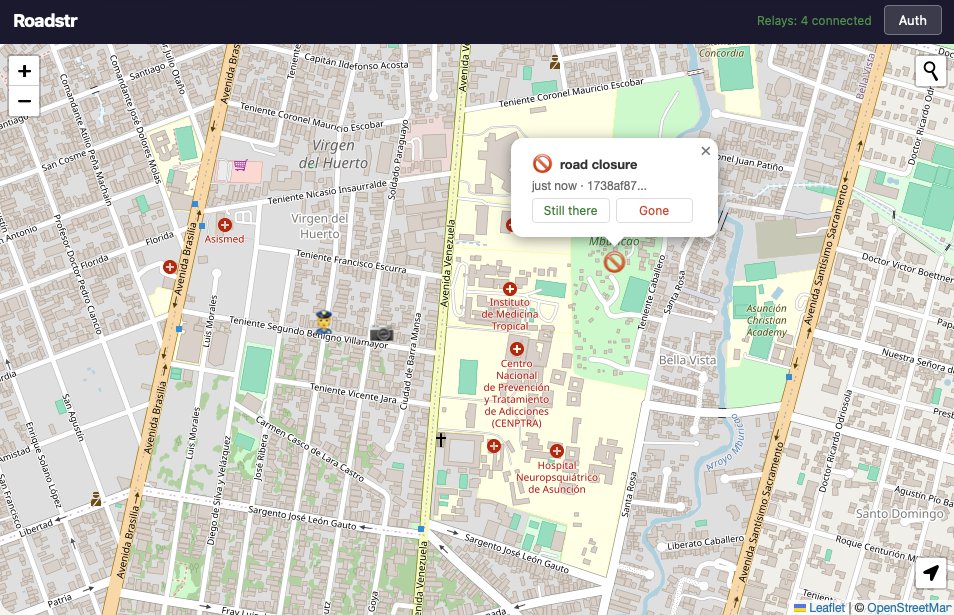The image size is (954, 615).
Task: Click the just now · 1738af87 text
Action: click(589, 186)
